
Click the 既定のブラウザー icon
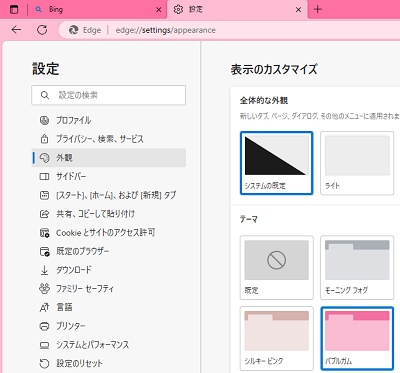(x=44, y=251)
